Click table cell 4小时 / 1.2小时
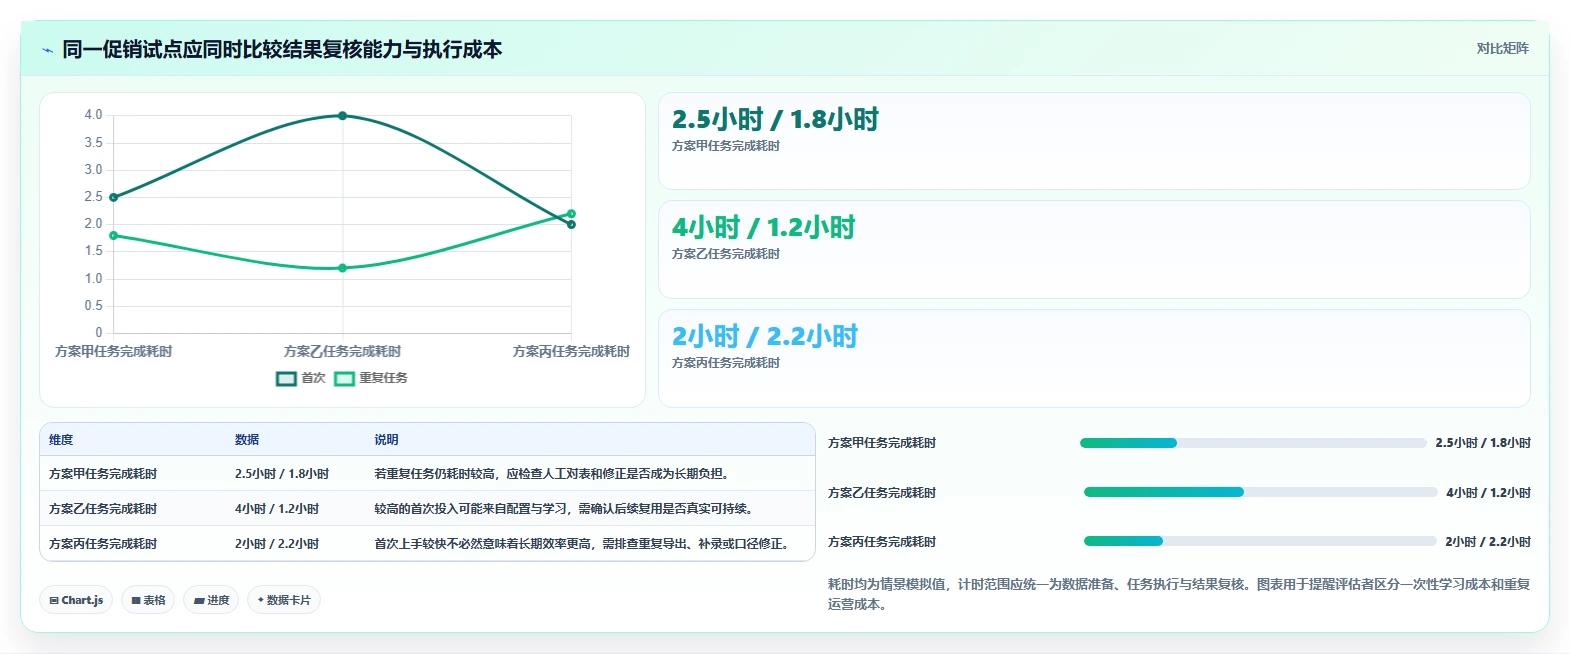Image resolution: width=1570 pixels, height=654 pixels. pos(277,509)
